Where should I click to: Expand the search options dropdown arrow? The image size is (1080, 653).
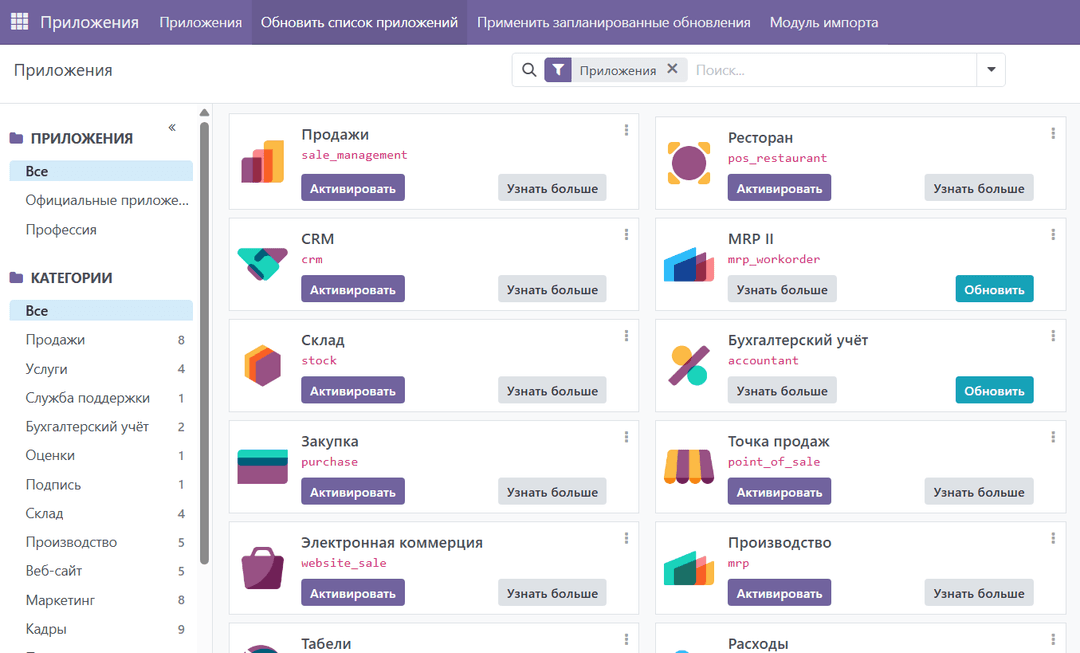pyautogui.click(x=991, y=70)
